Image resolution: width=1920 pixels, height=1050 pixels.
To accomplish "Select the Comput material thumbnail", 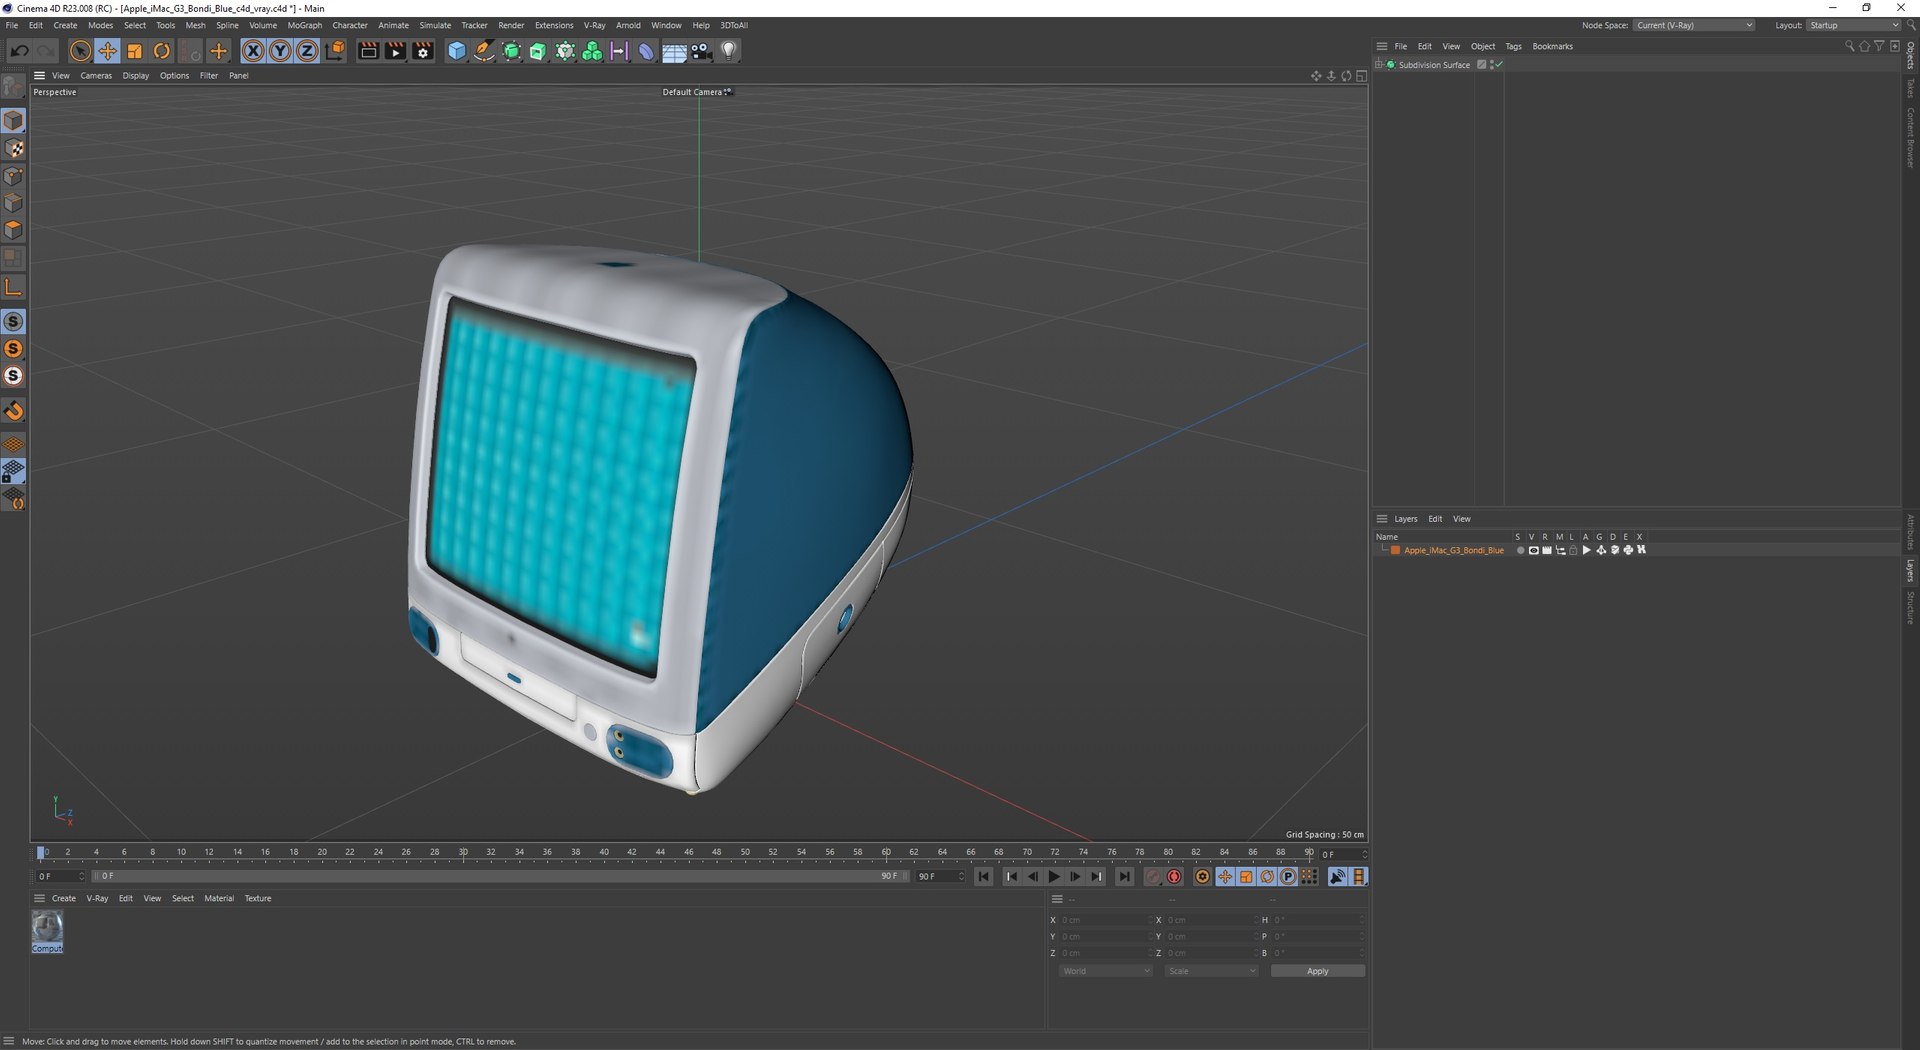I will pyautogui.click(x=47, y=932).
